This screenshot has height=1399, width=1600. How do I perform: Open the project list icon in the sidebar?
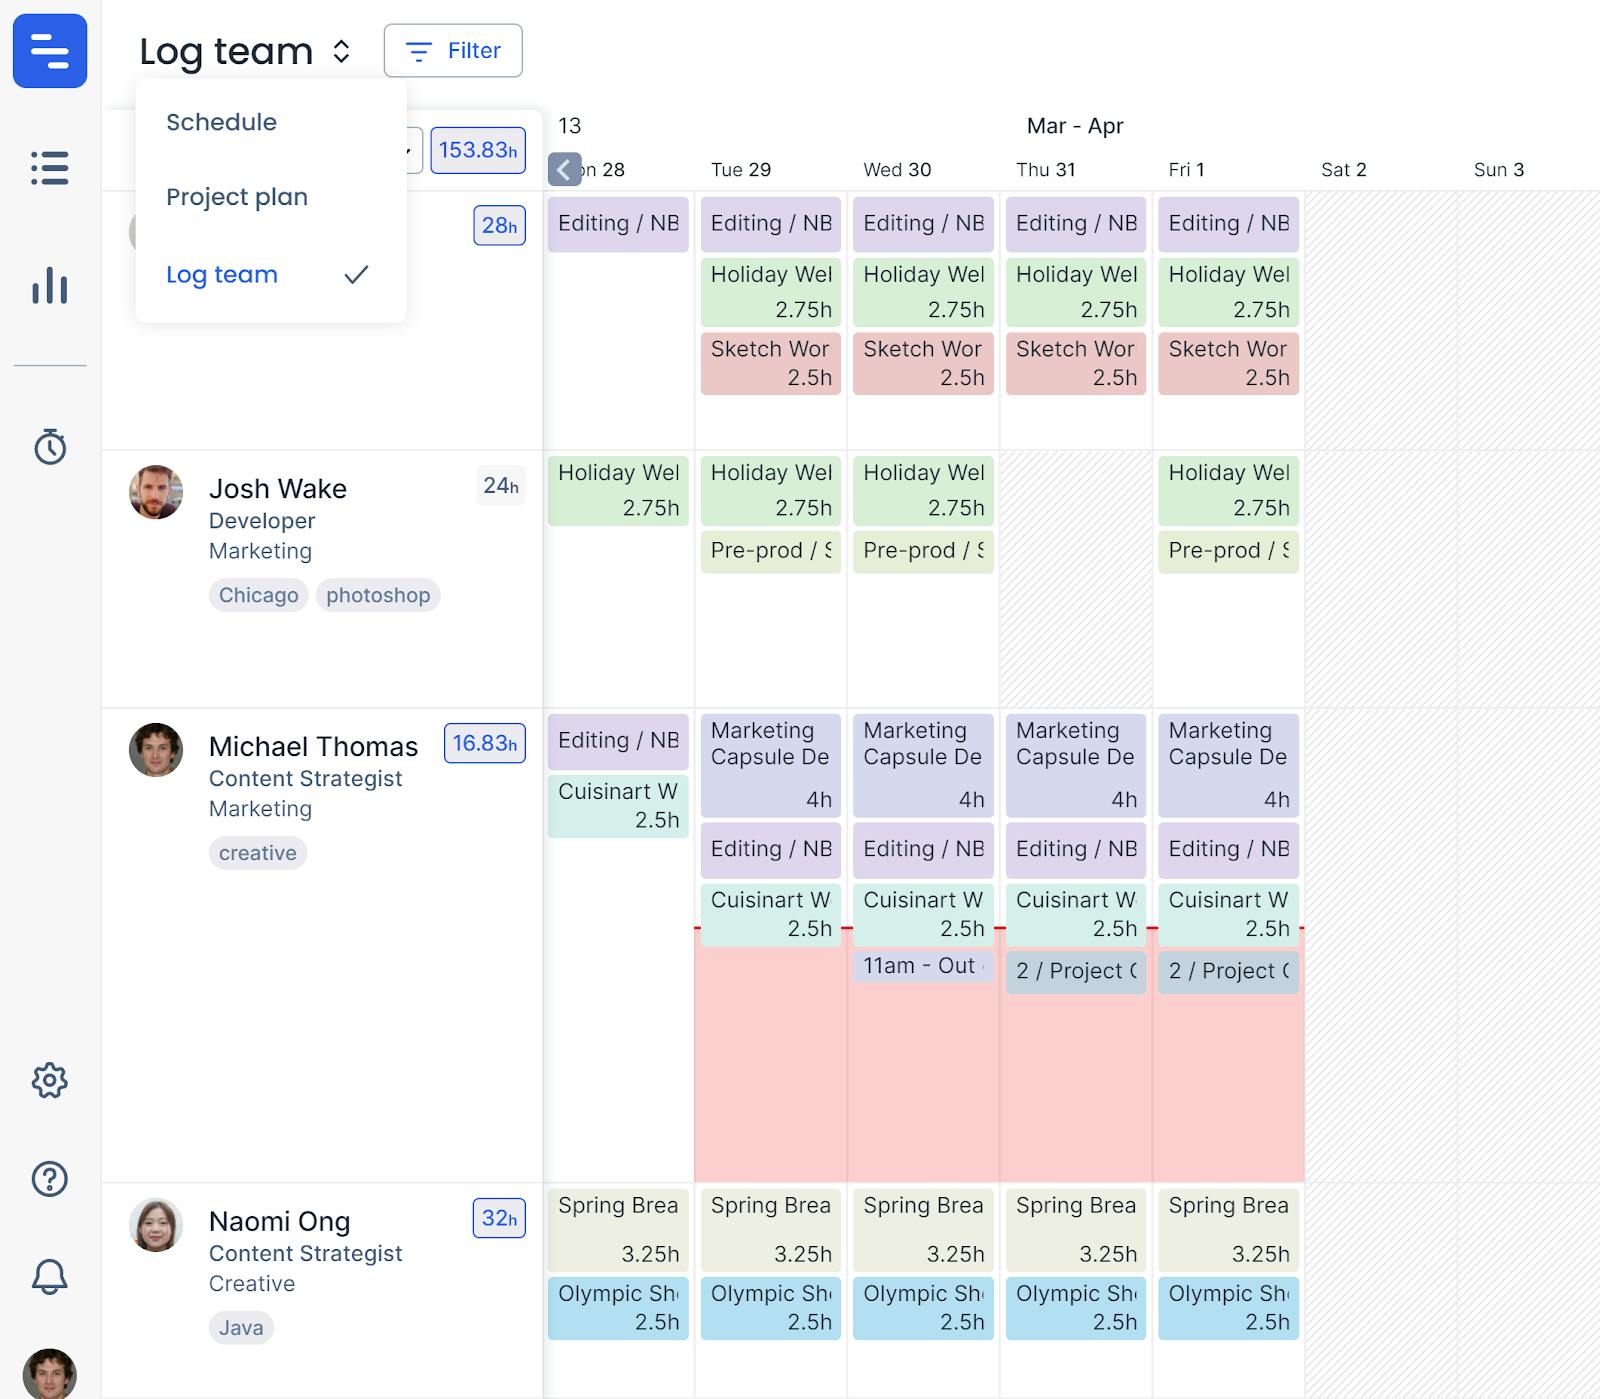click(50, 170)
